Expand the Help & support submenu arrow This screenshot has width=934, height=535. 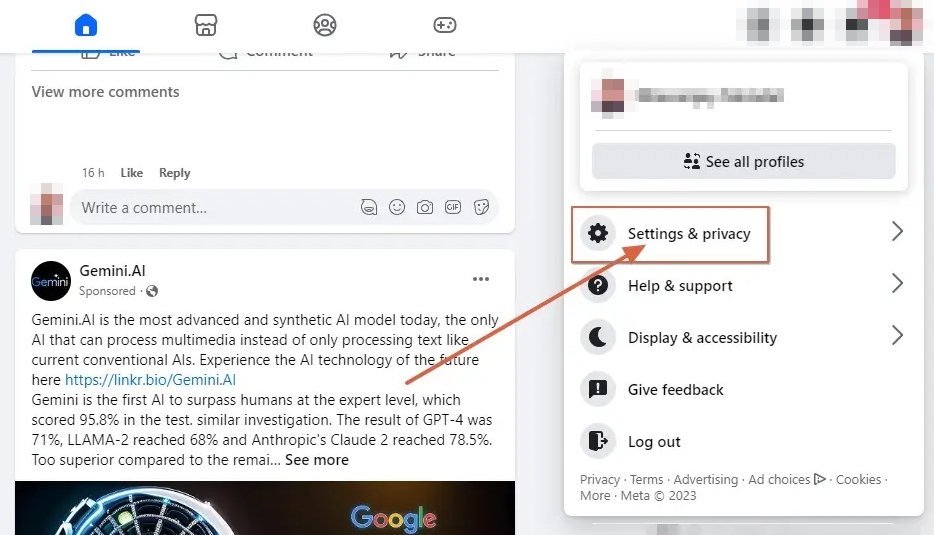point(898,283)
